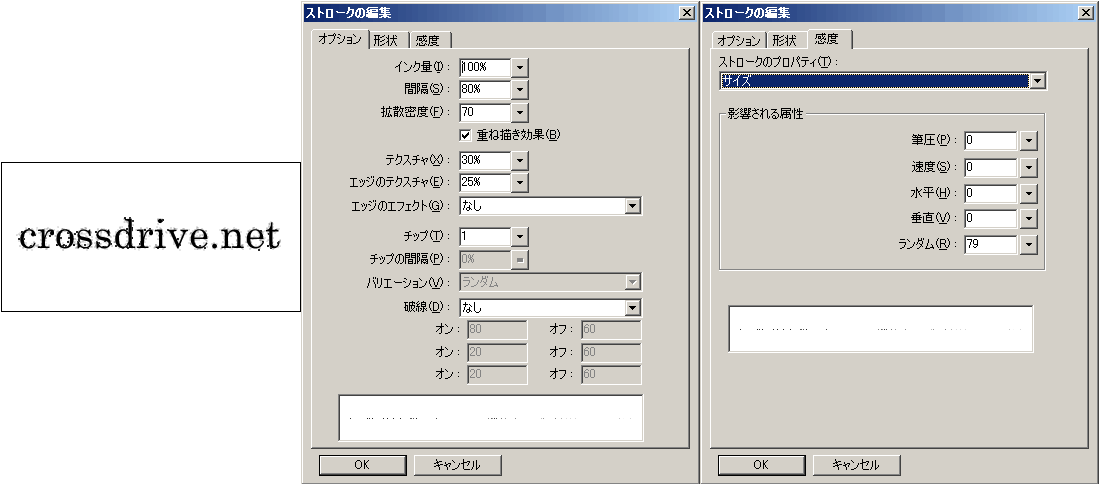Expand the エッジのエフェクト combo box

(x=633, y=206)
